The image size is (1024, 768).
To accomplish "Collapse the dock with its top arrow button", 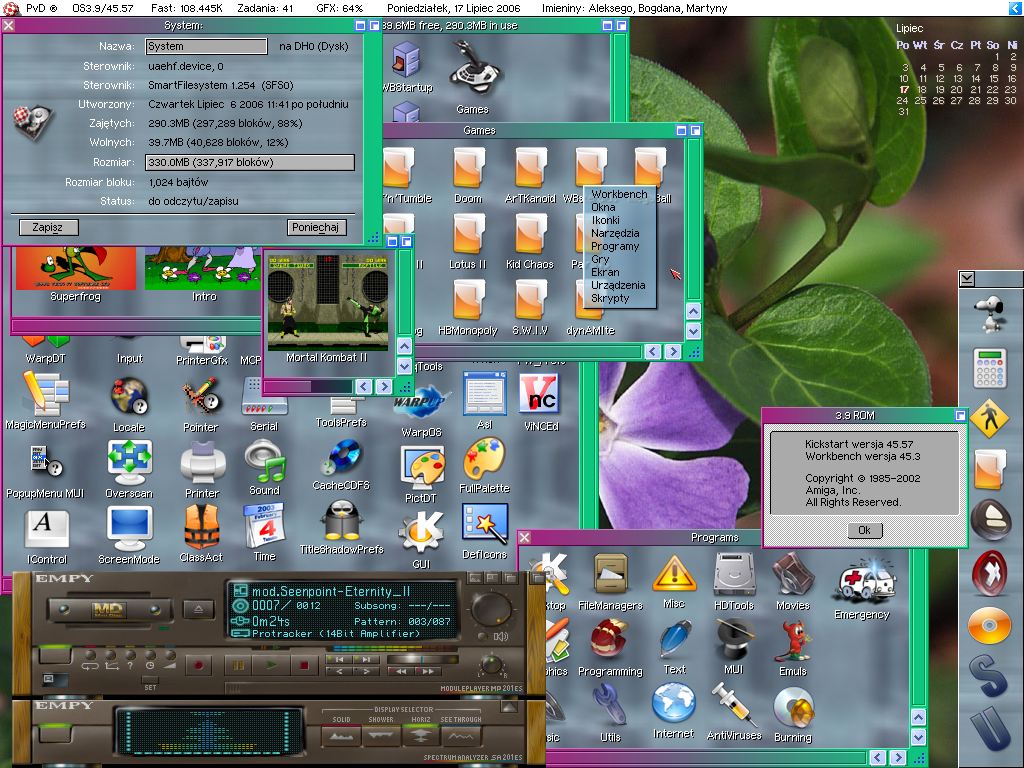I will [x=967, y=279].
